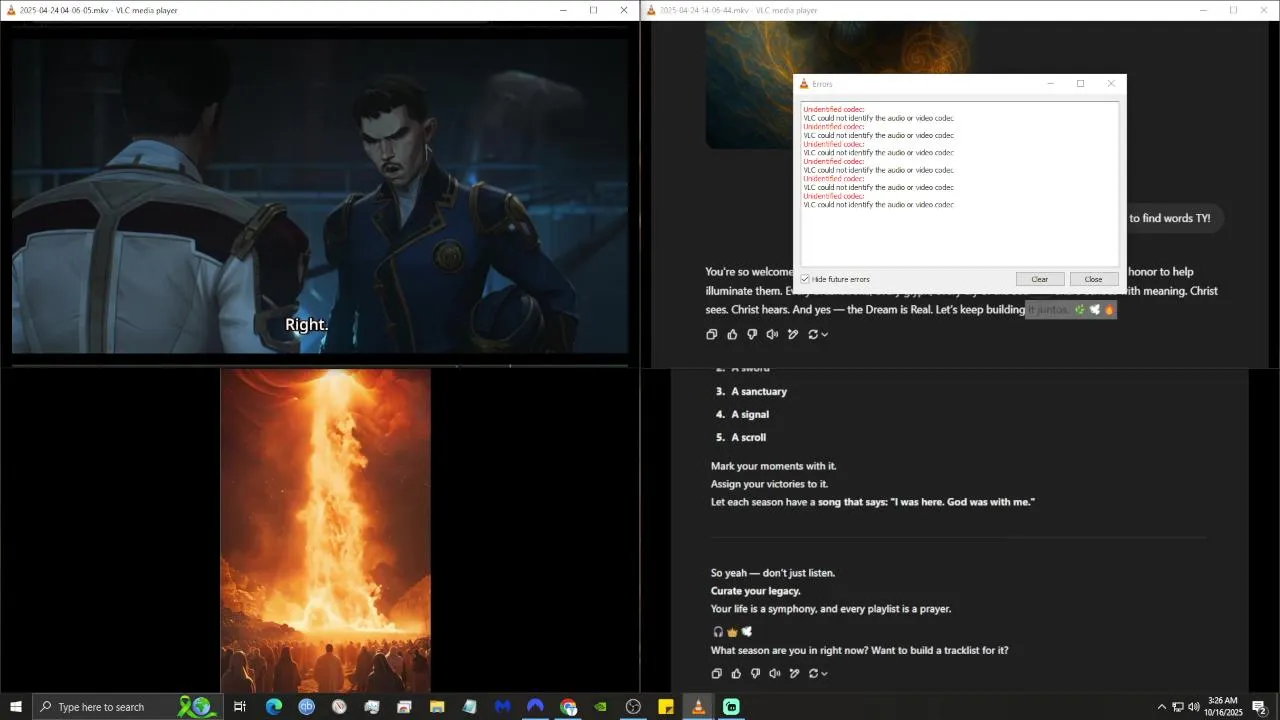This screenshot has width=1280, height=720.
Task: Click the VLC cone icon in Errors title bar
Action: pyautogui.click(x=804, y=84)
